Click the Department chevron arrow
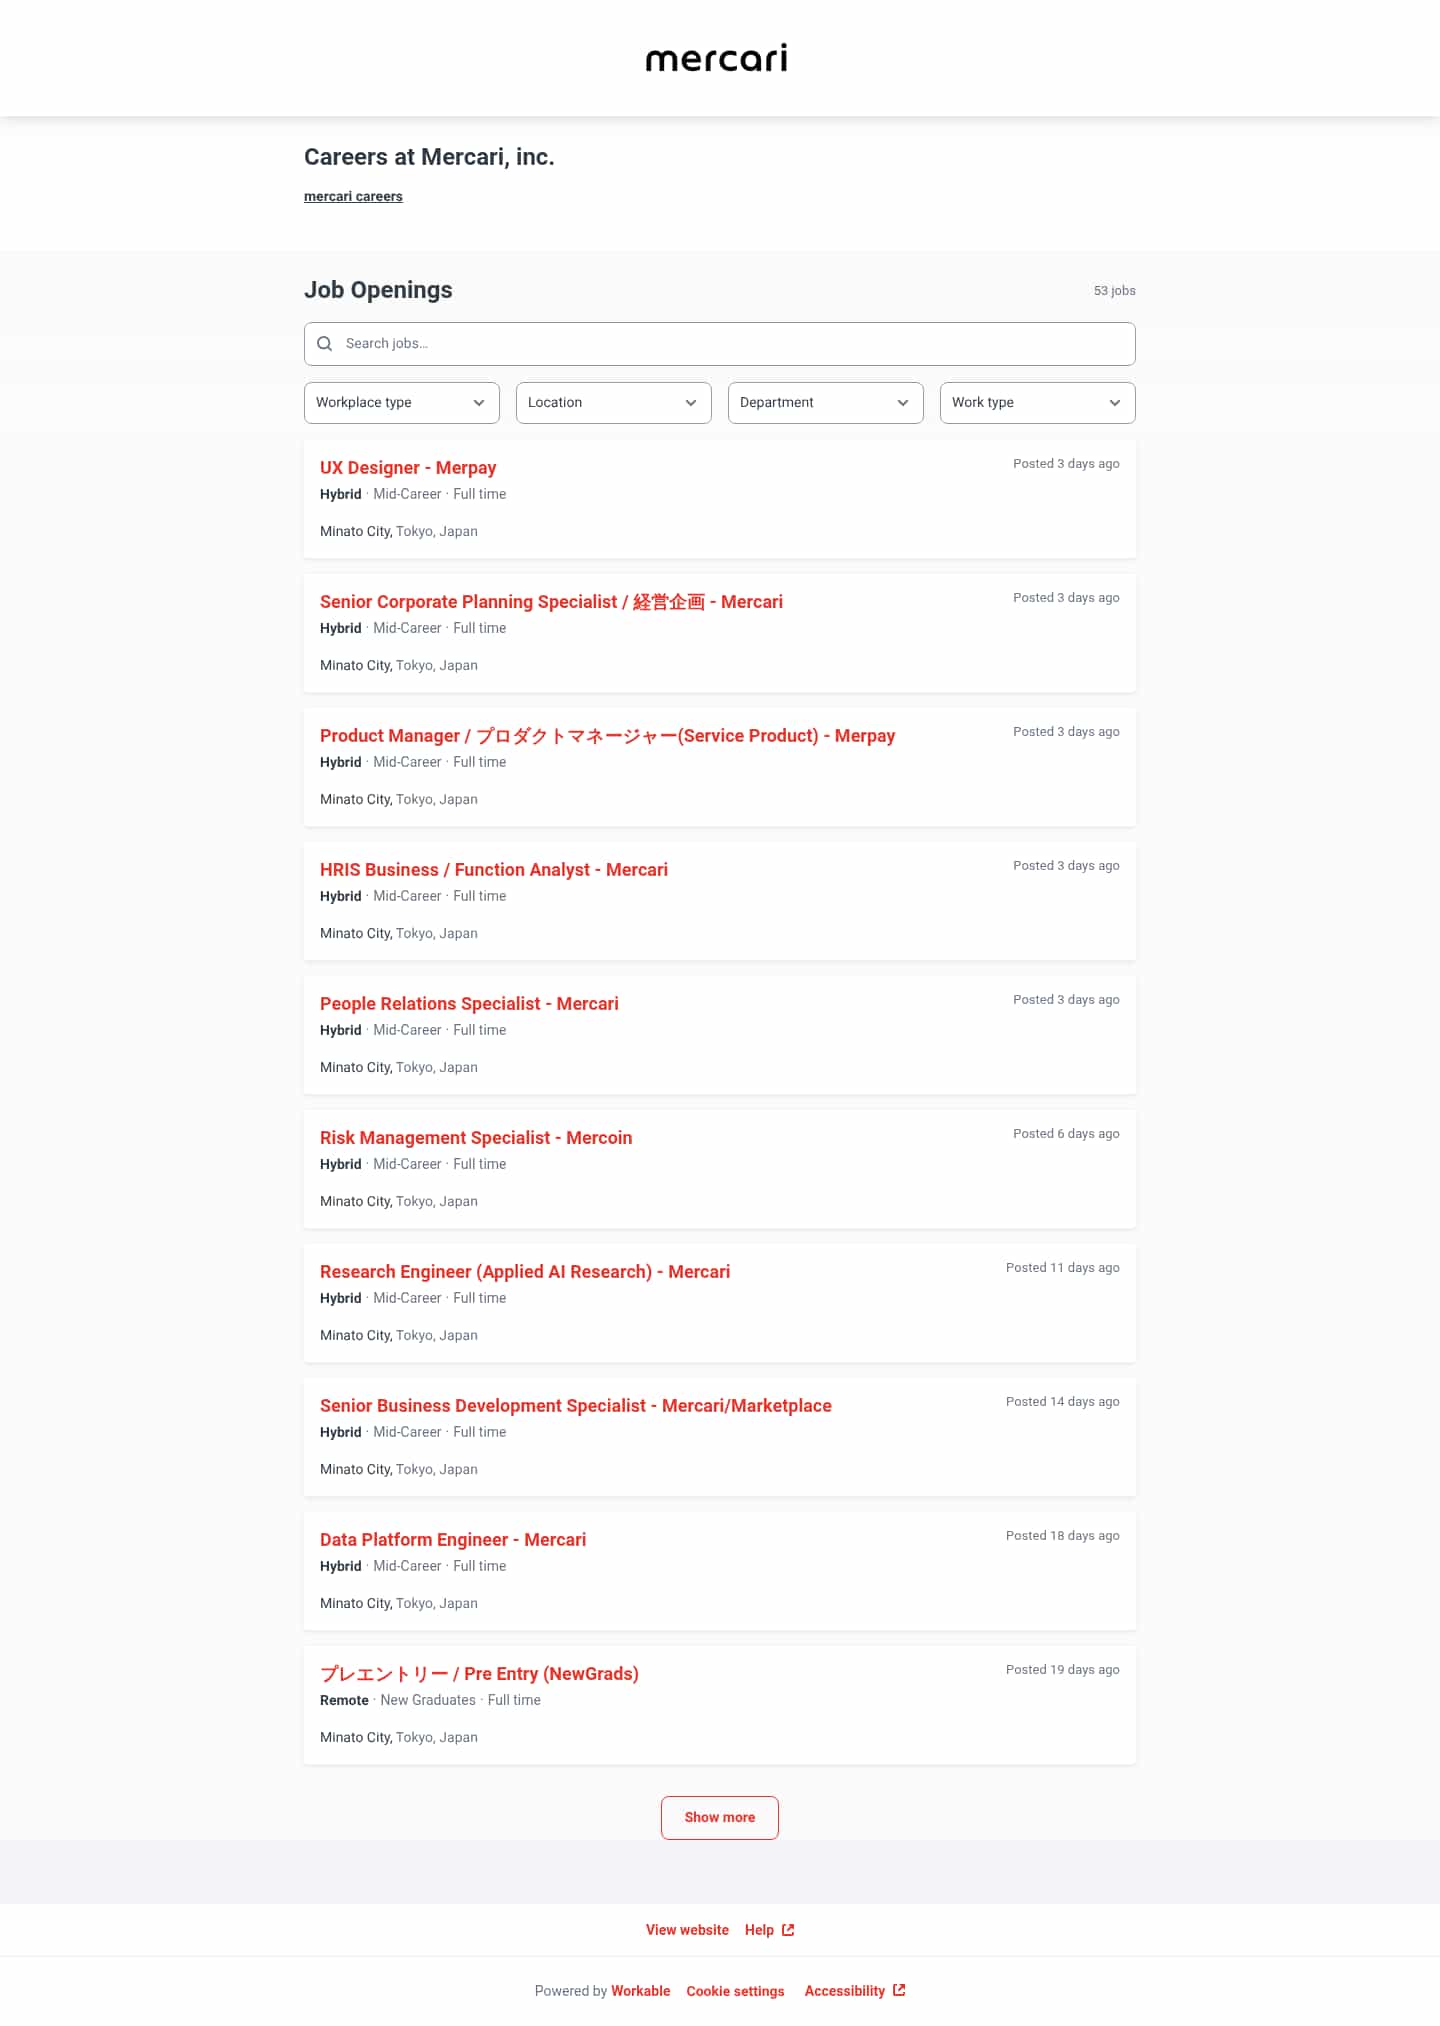Viewport: 1440px width, 2026px height. 903,403
